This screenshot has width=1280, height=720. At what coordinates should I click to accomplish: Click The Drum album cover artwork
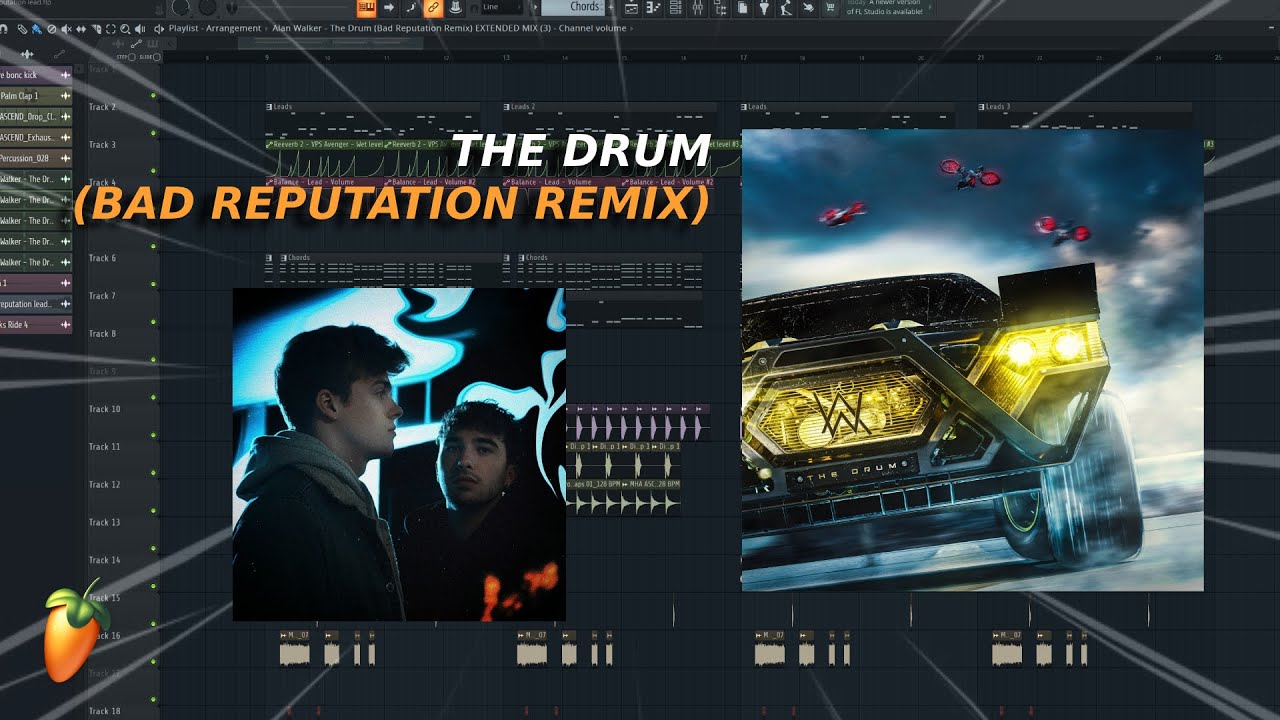coord(972,360)
